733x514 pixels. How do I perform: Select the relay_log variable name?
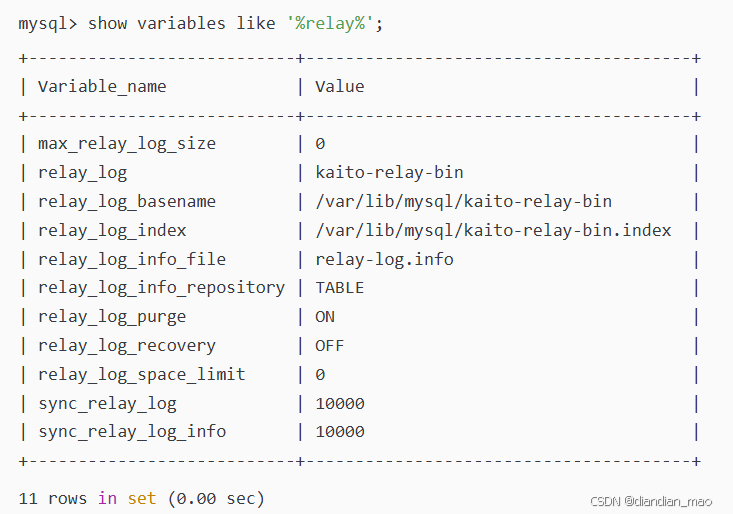click(x=82, y=173)
